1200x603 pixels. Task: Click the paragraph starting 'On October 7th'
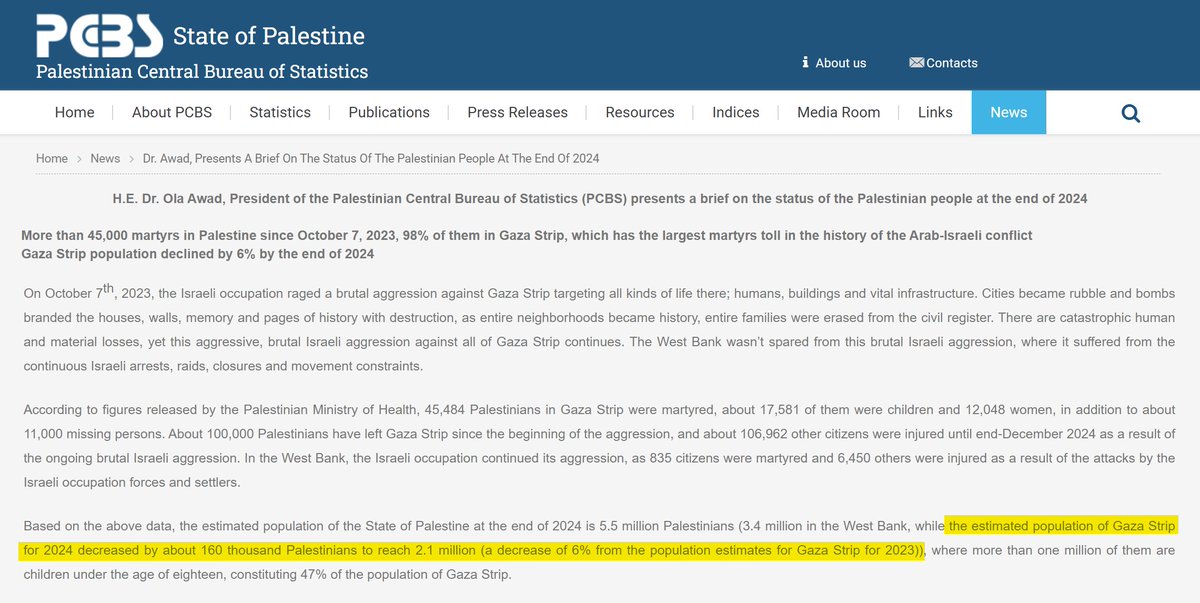tap(599, 328)
